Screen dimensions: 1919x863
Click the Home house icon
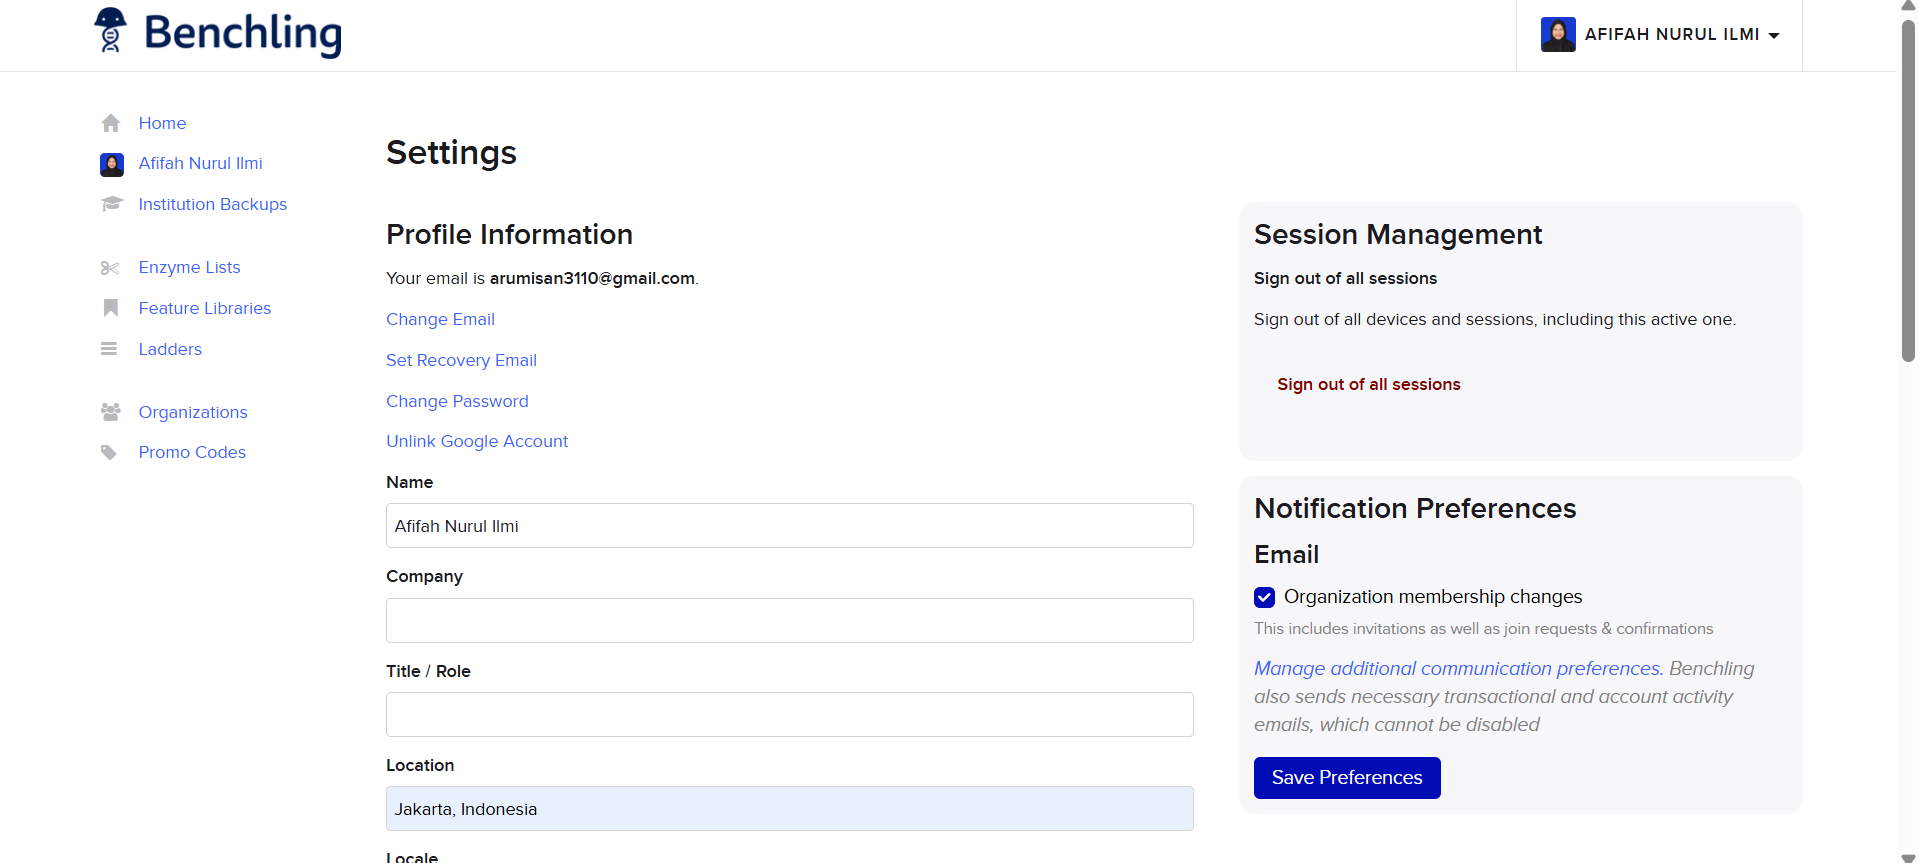(x=111, y=123)
